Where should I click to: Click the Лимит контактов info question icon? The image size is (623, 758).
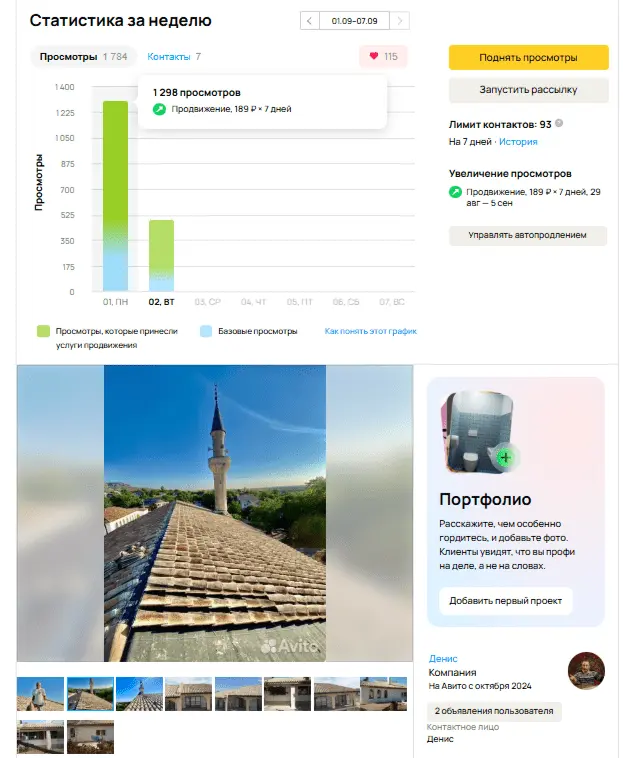click(559, 123)
